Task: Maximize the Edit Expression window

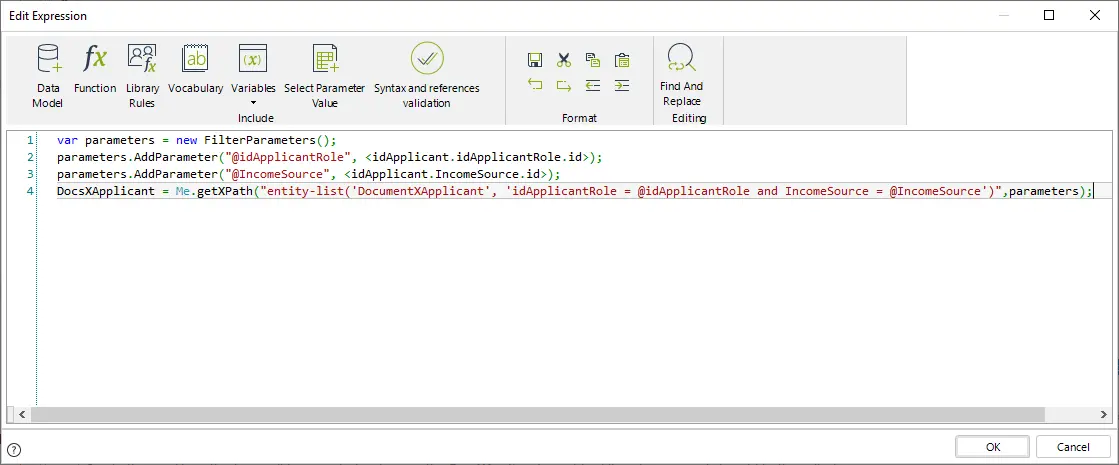Action: [1049, 15]
